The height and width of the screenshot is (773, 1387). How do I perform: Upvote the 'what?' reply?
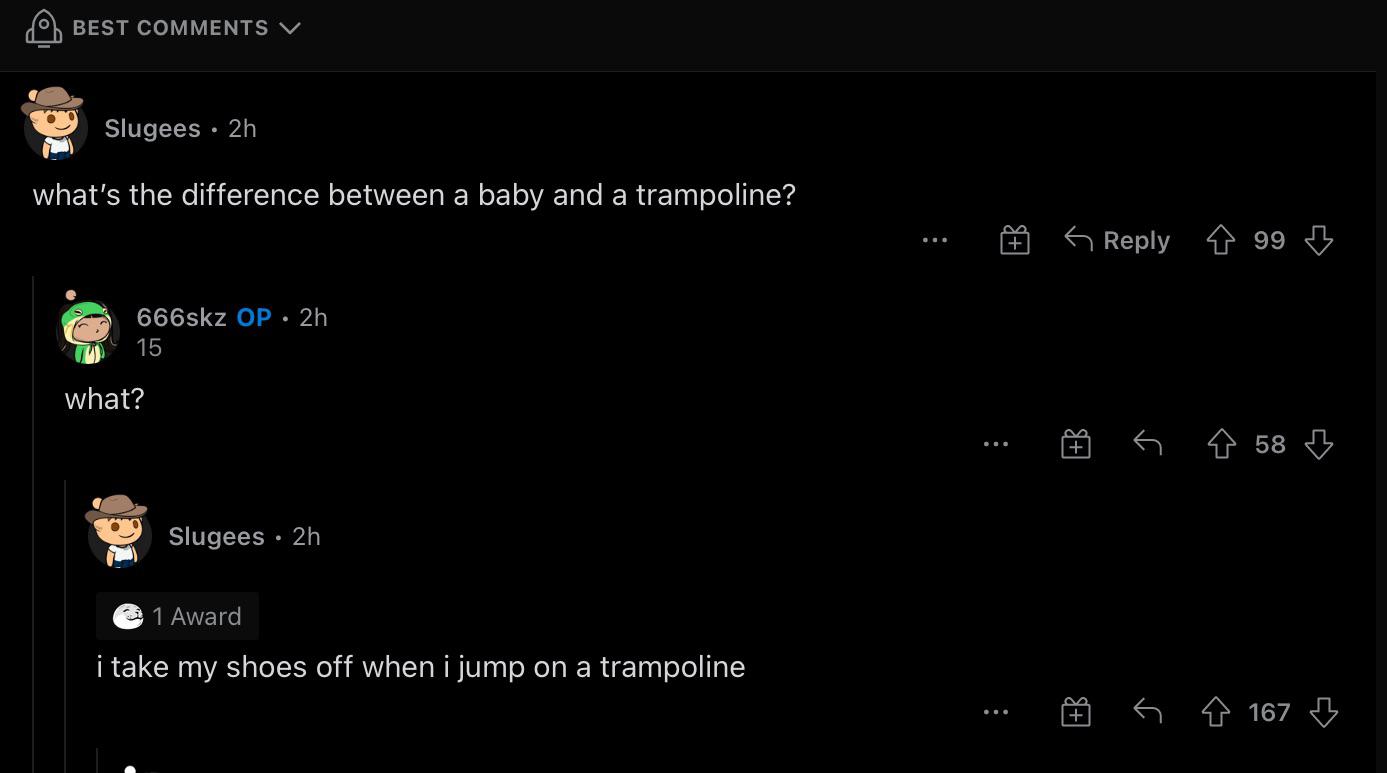point(1221,443)
